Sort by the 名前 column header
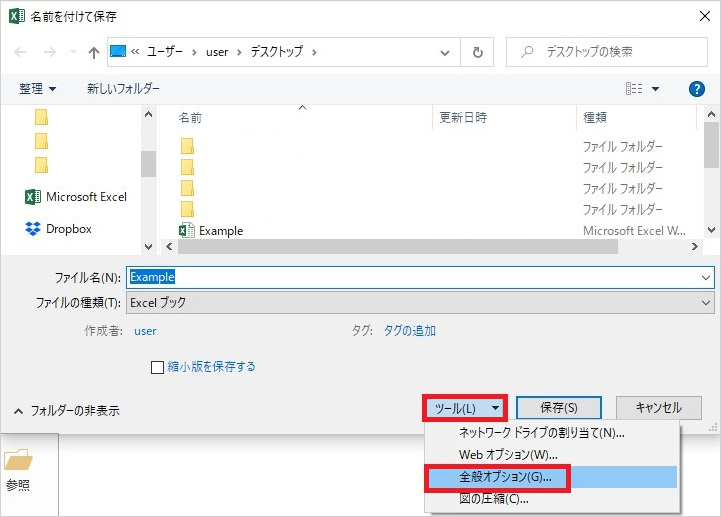The image size is (721, 517). tap(190, 118)
